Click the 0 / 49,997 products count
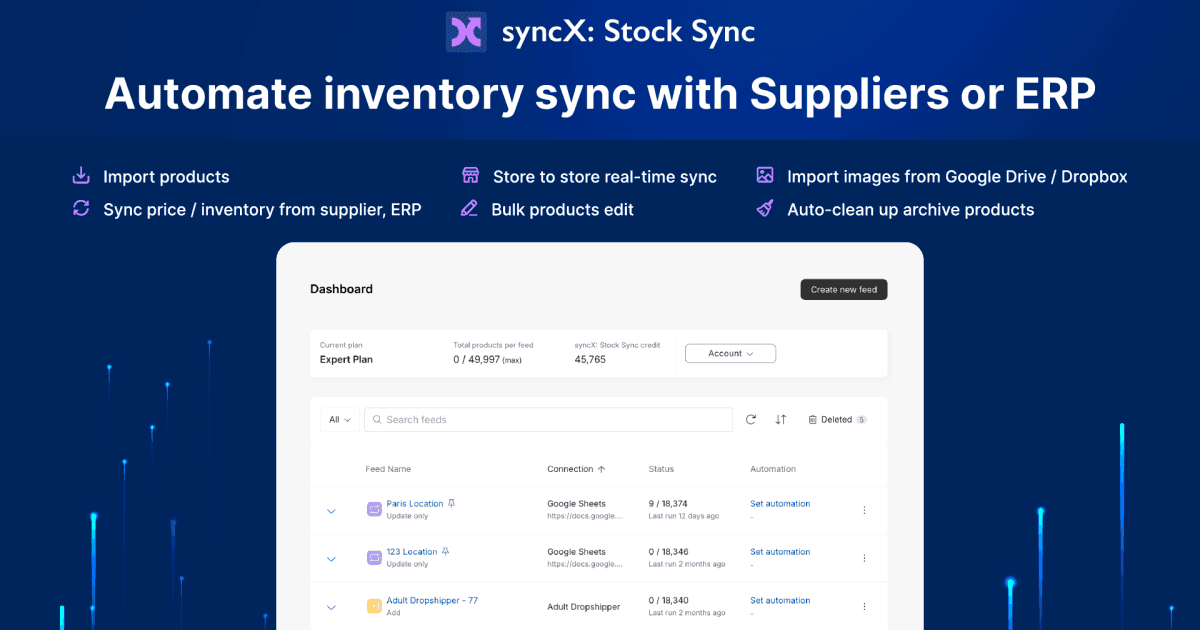 click(488, 359)
